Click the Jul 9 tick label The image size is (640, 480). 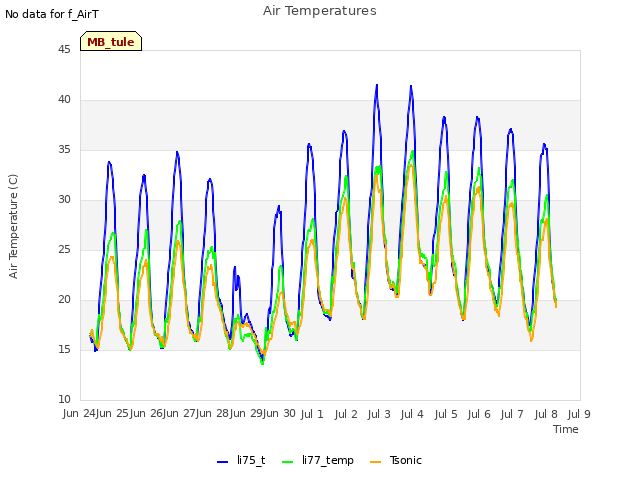pos(579,414)
